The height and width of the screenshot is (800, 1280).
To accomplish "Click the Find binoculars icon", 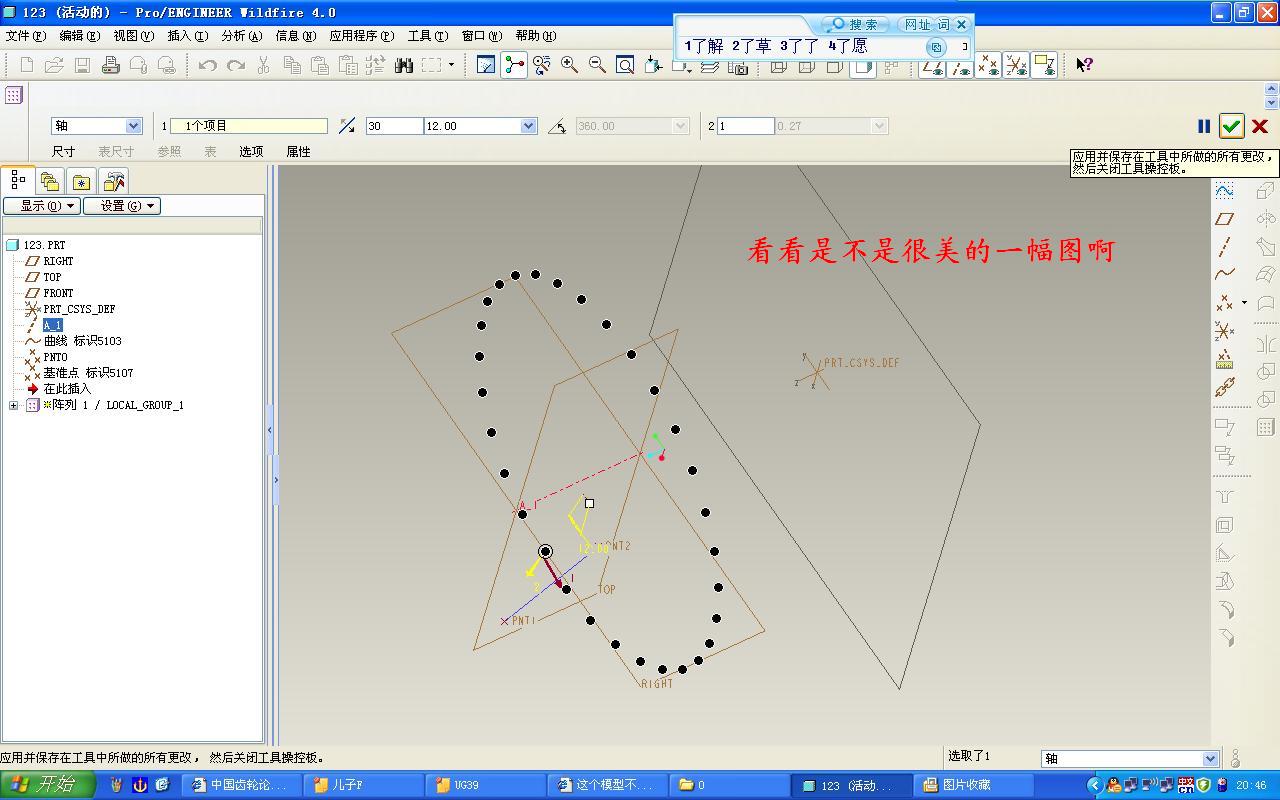I will pos(404,65).
